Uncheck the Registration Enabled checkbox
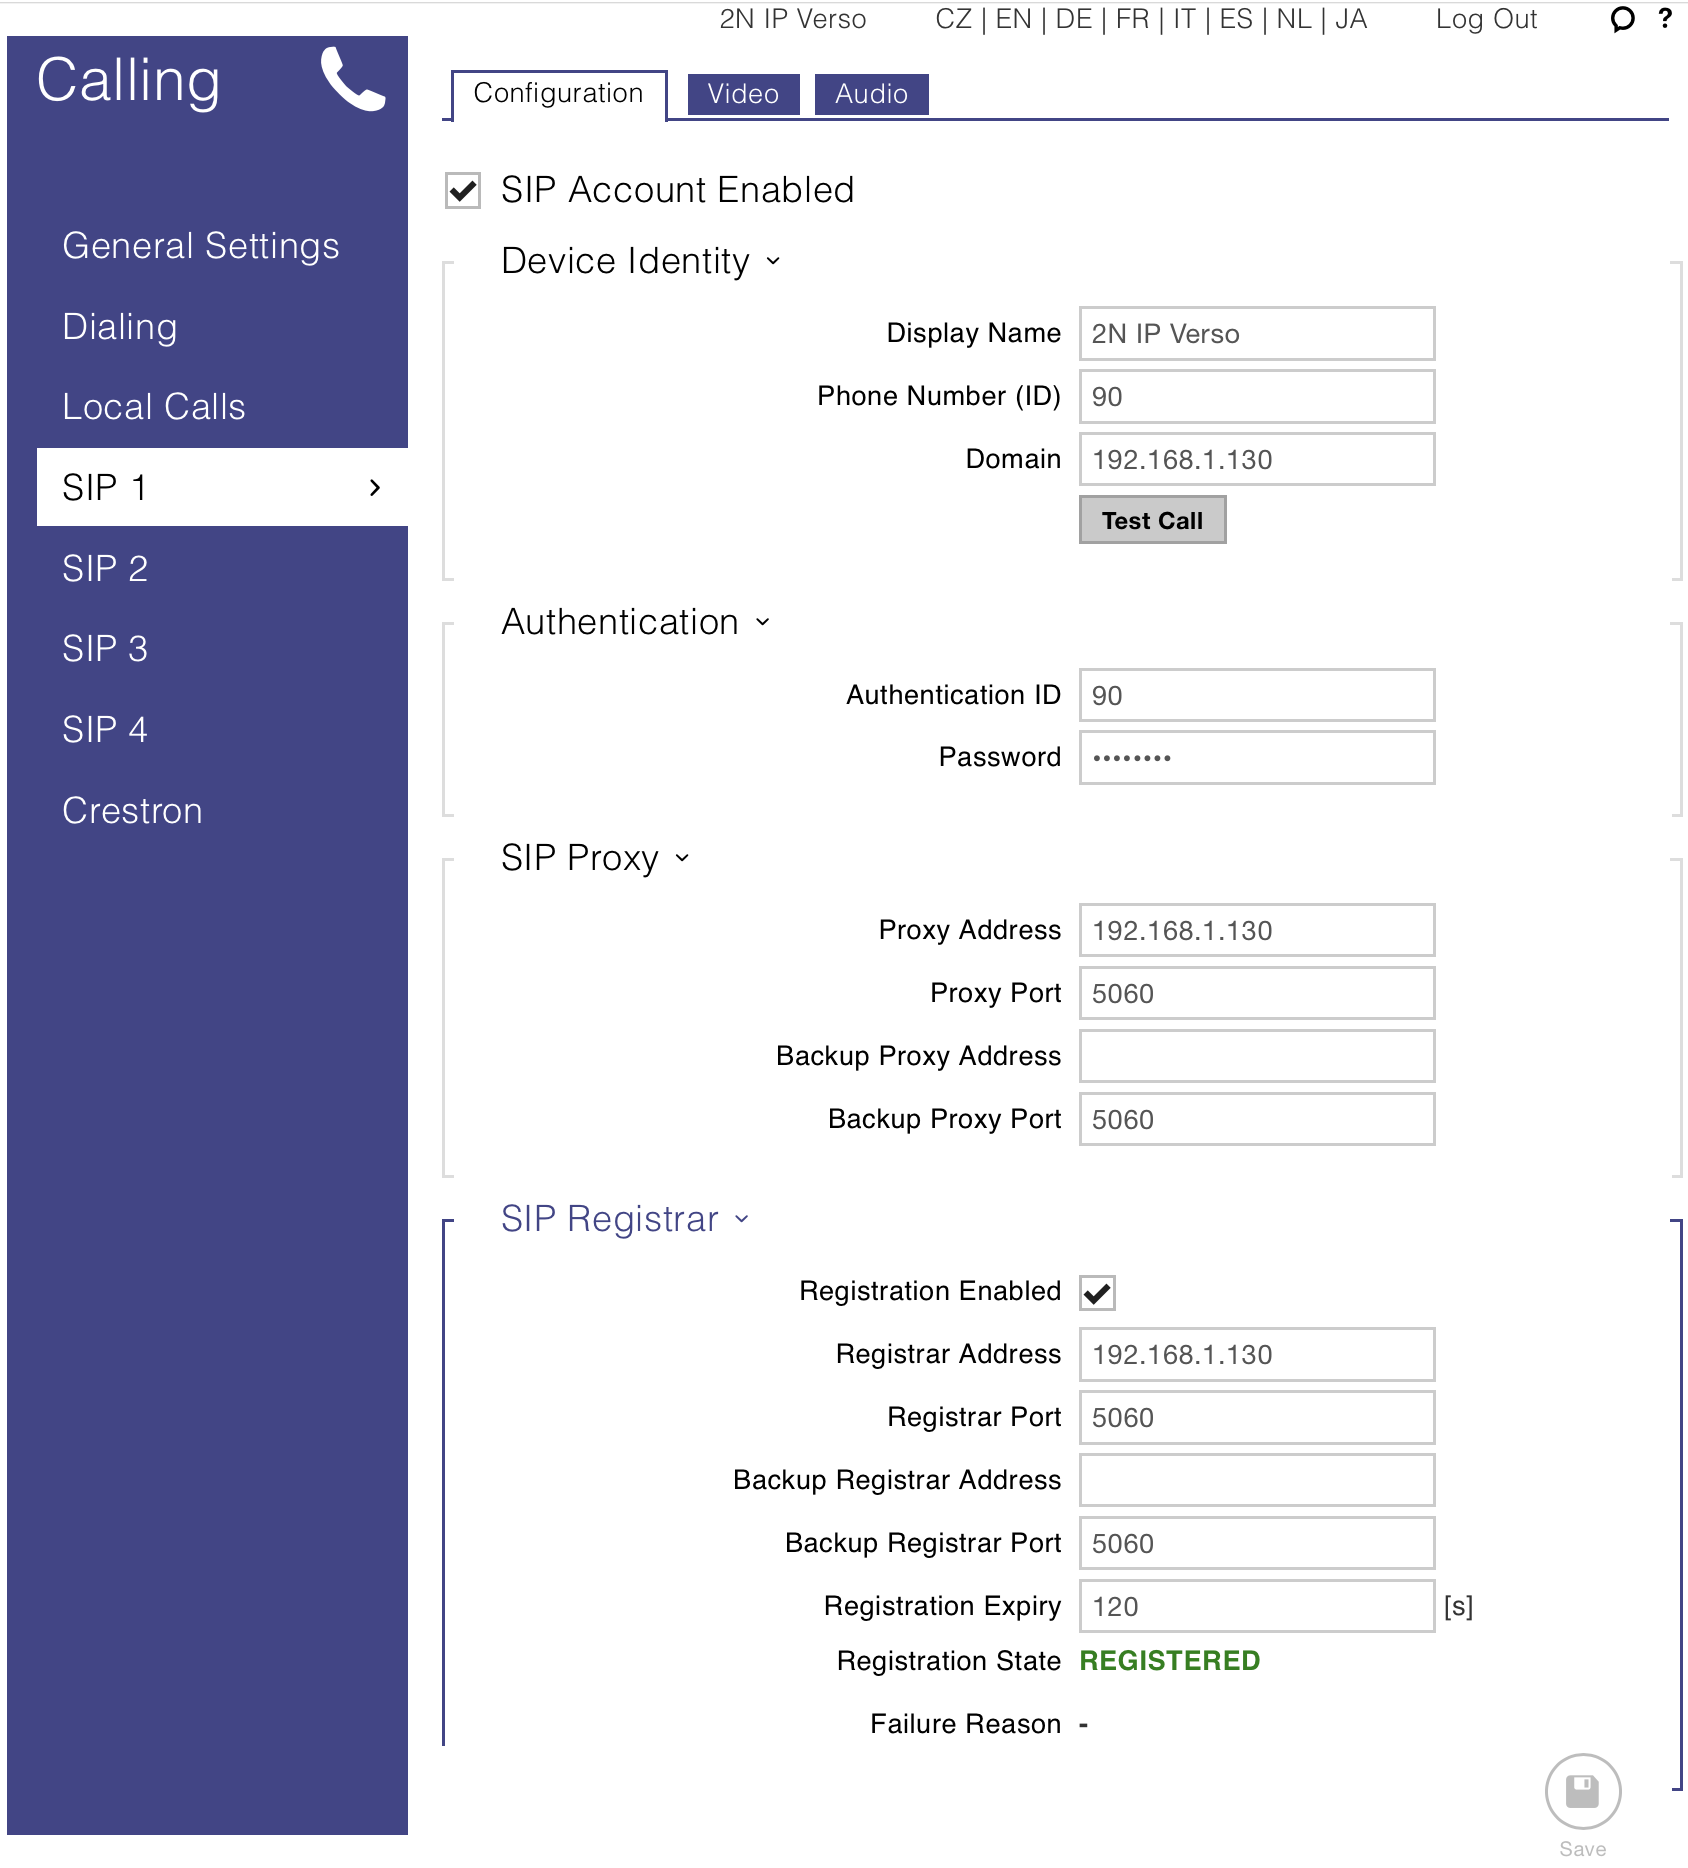This screenshot has height=1868, width=1688. [1097, 1292]
